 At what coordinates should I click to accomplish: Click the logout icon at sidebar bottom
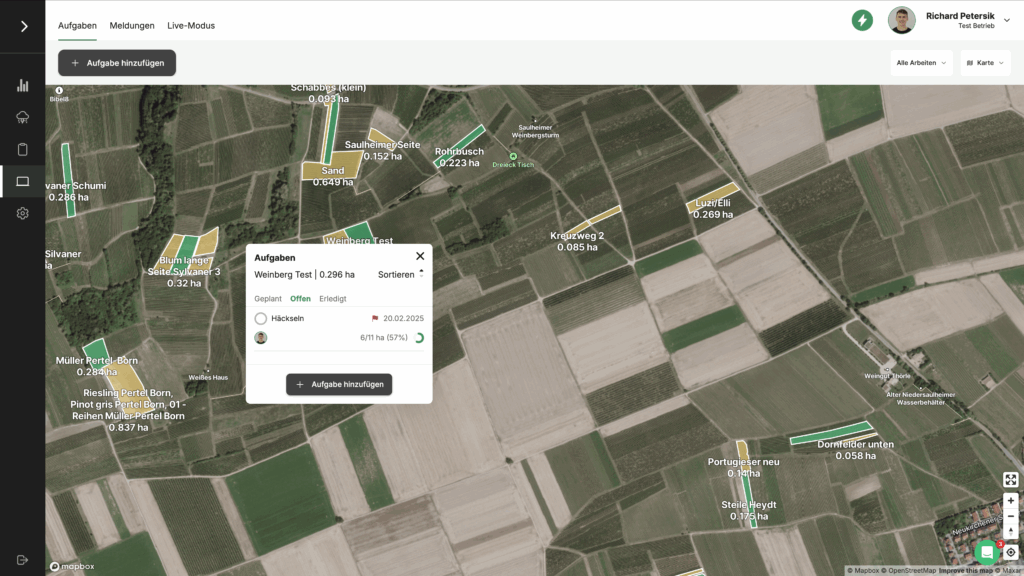pyautogui.click(x=23, y=560)
